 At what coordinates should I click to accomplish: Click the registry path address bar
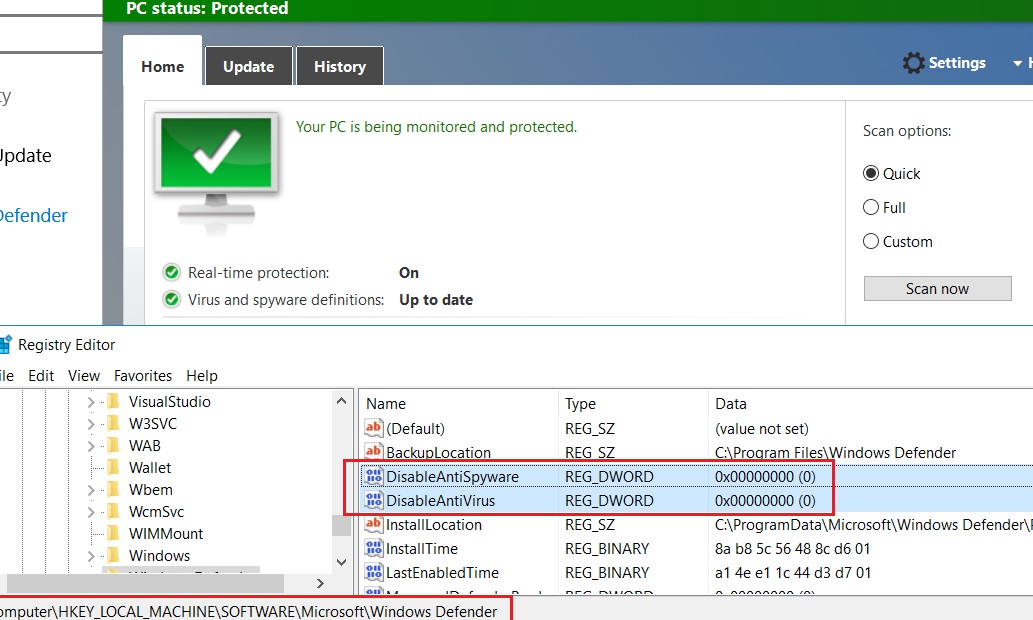(x=253, y=611)
